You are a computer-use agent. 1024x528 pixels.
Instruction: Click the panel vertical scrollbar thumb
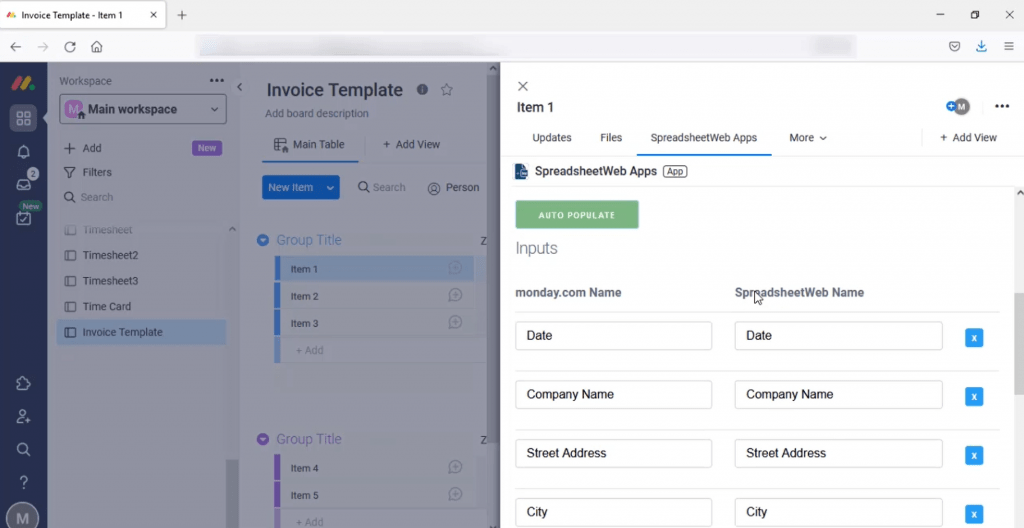tap(1019, 343)
